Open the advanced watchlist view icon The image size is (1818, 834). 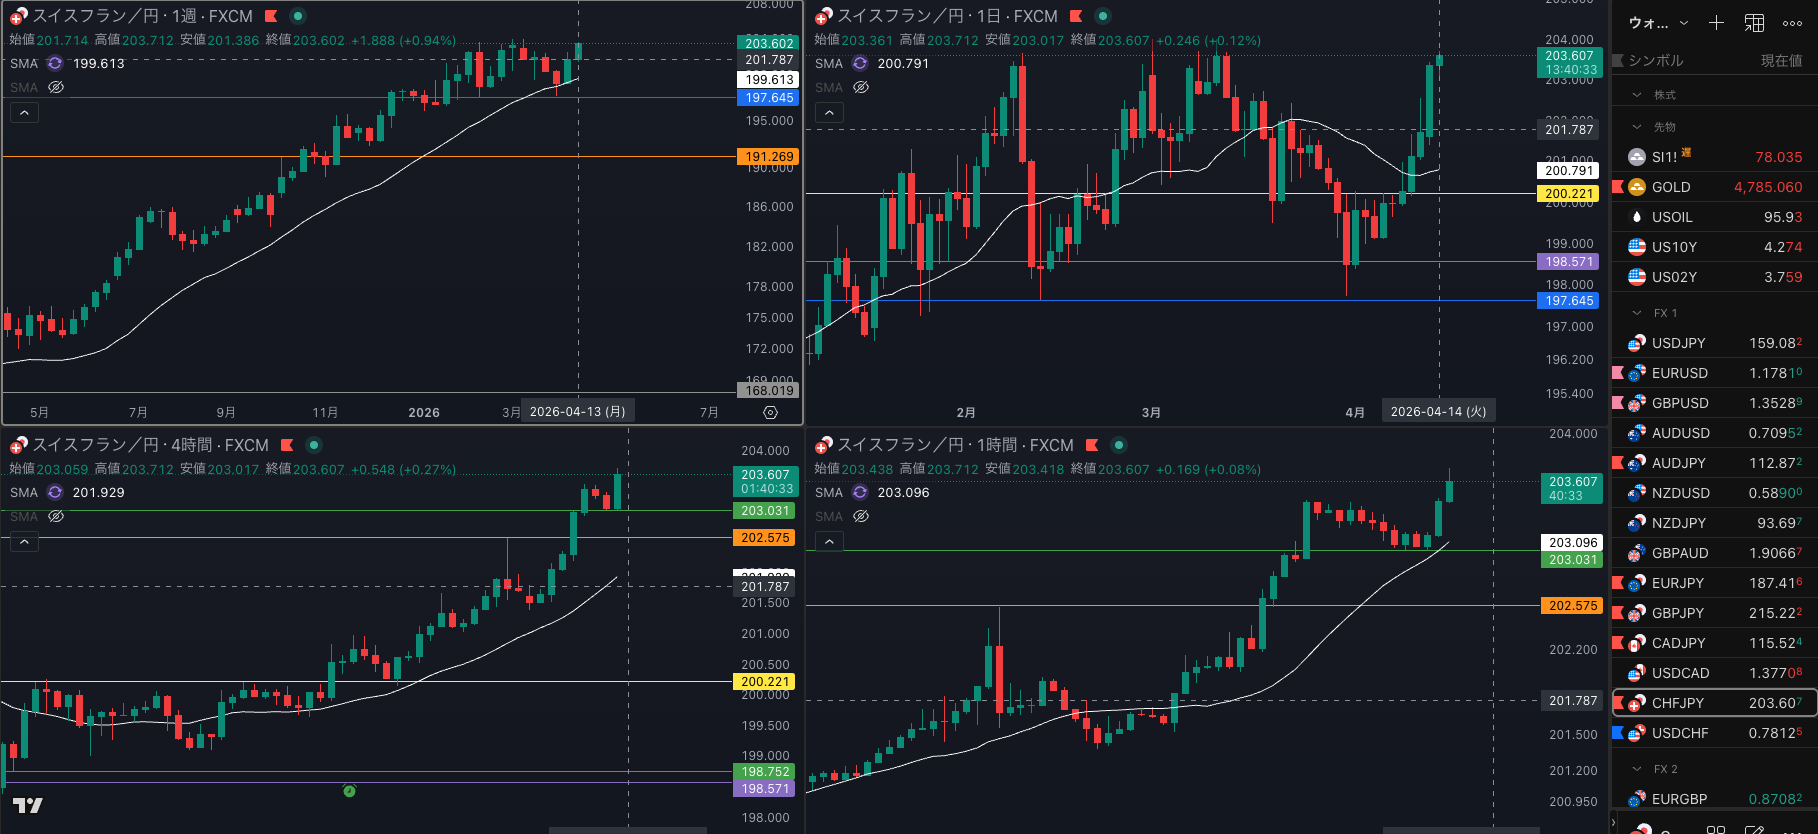tap(1754, 23)
